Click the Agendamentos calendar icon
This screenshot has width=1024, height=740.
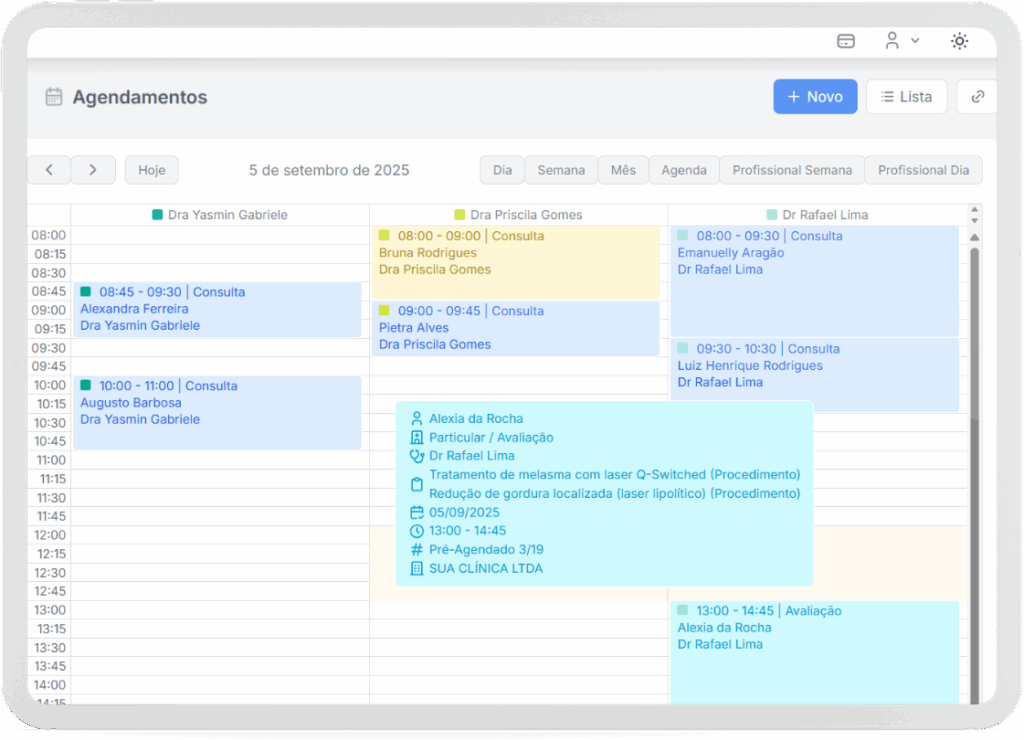(x=54, y=97)
